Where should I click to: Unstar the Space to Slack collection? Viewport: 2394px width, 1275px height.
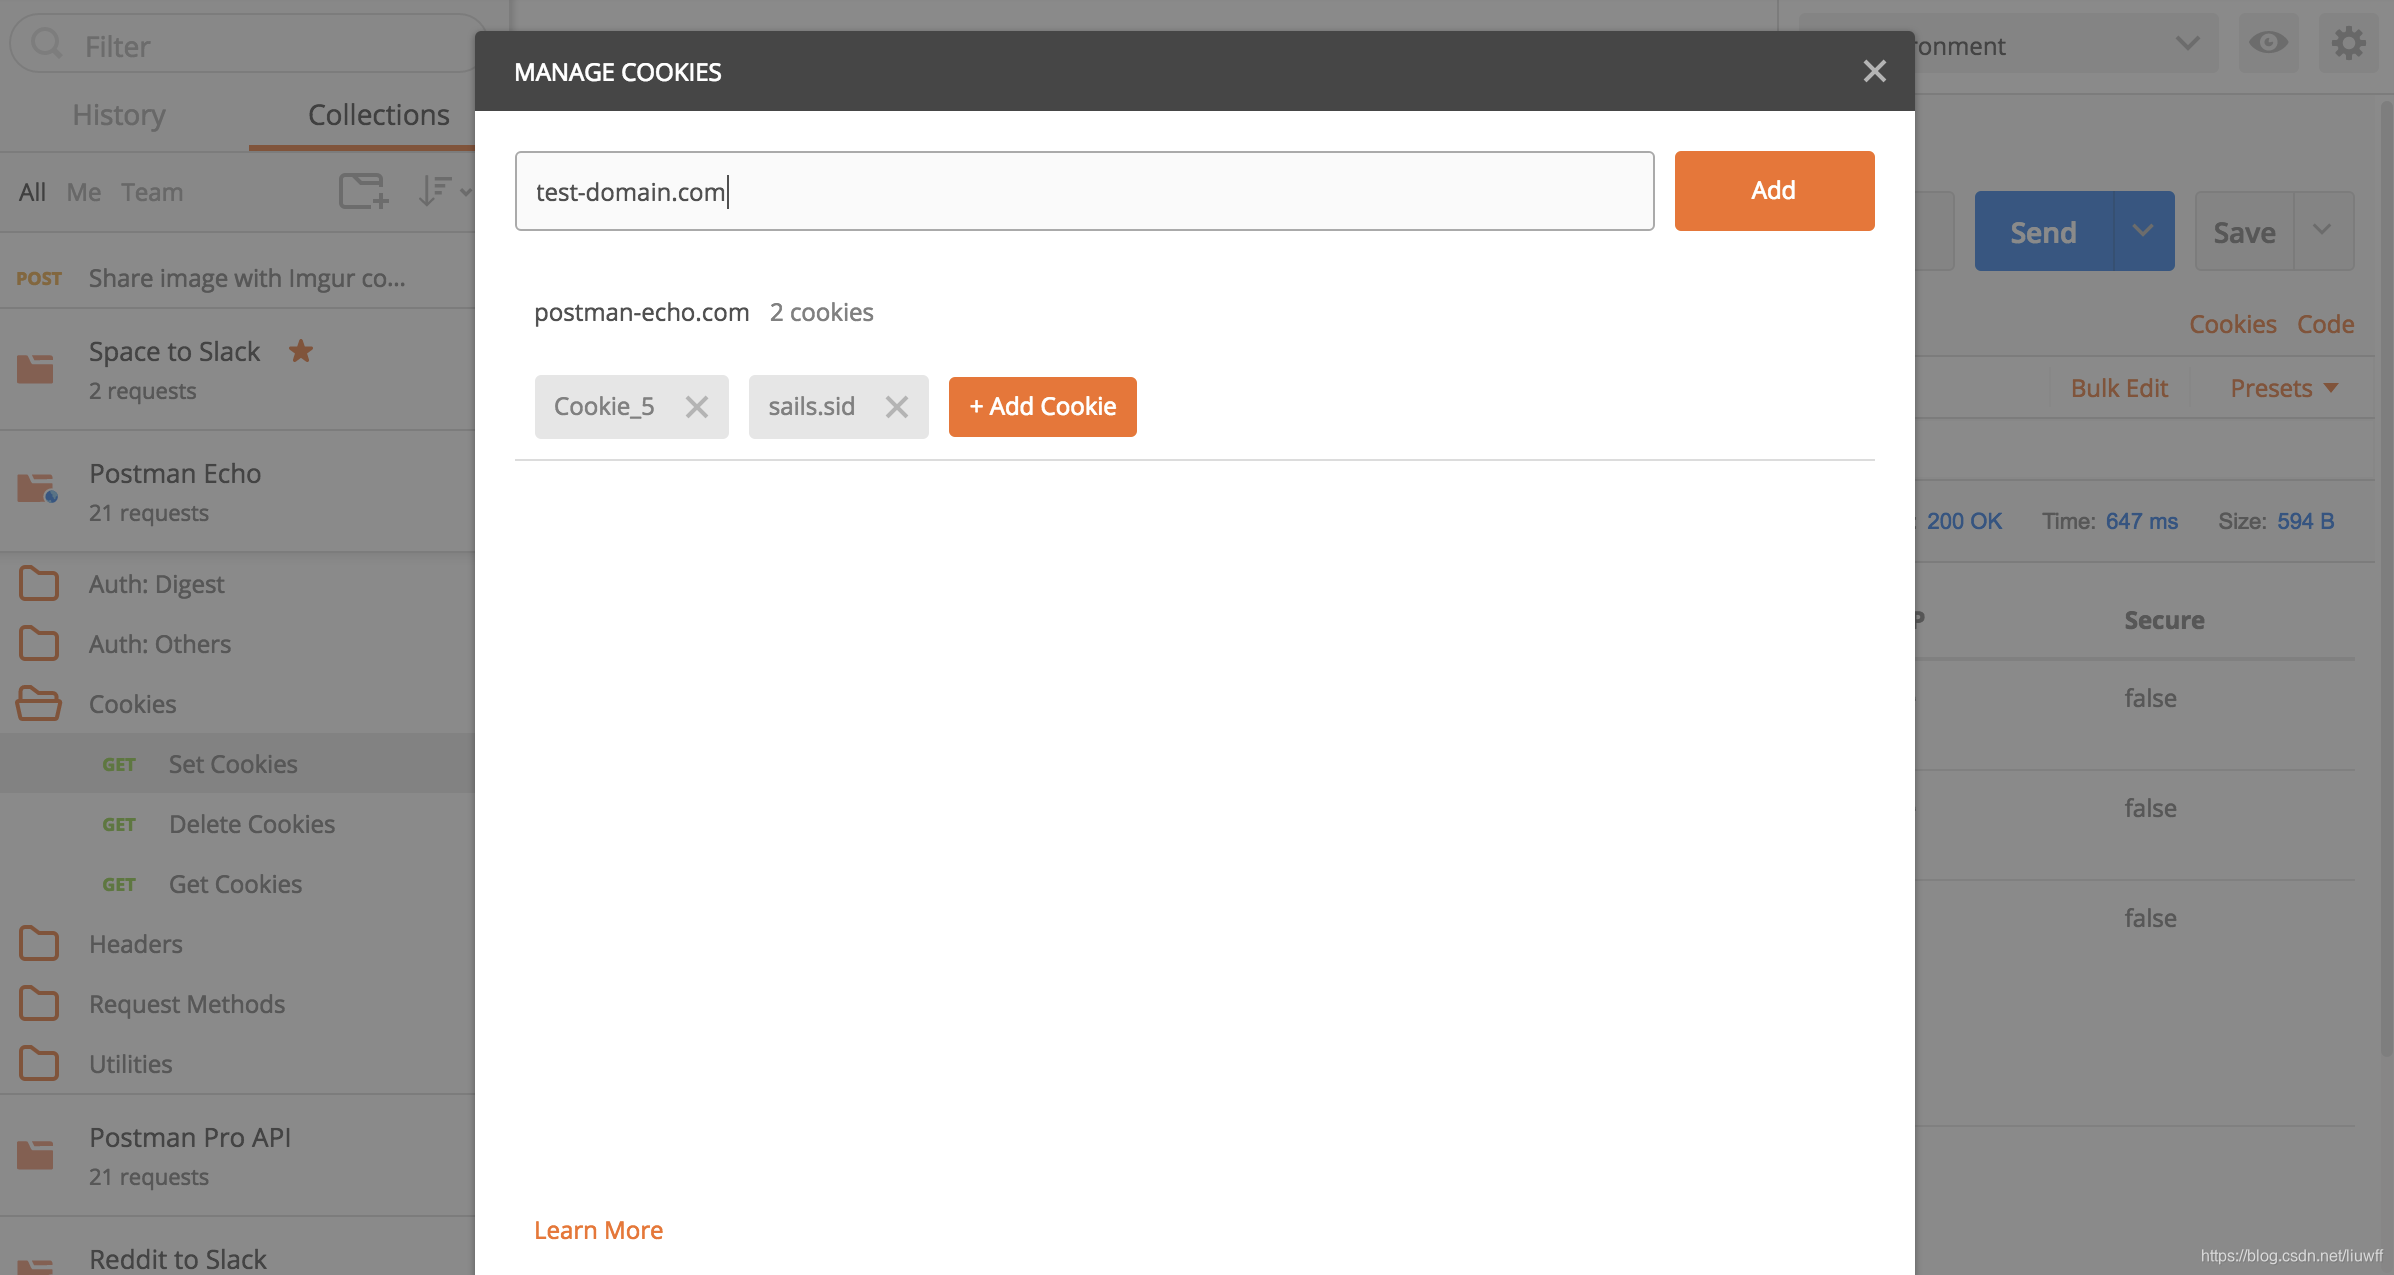301,351
